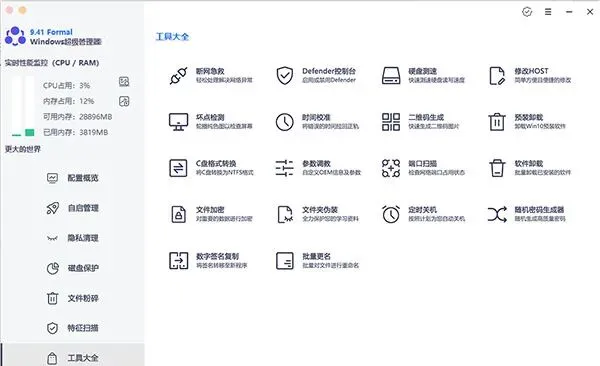This screenshot has width=600, height=366.
Task: Click the 更大的世界 label
Action: tap(23, 149)
